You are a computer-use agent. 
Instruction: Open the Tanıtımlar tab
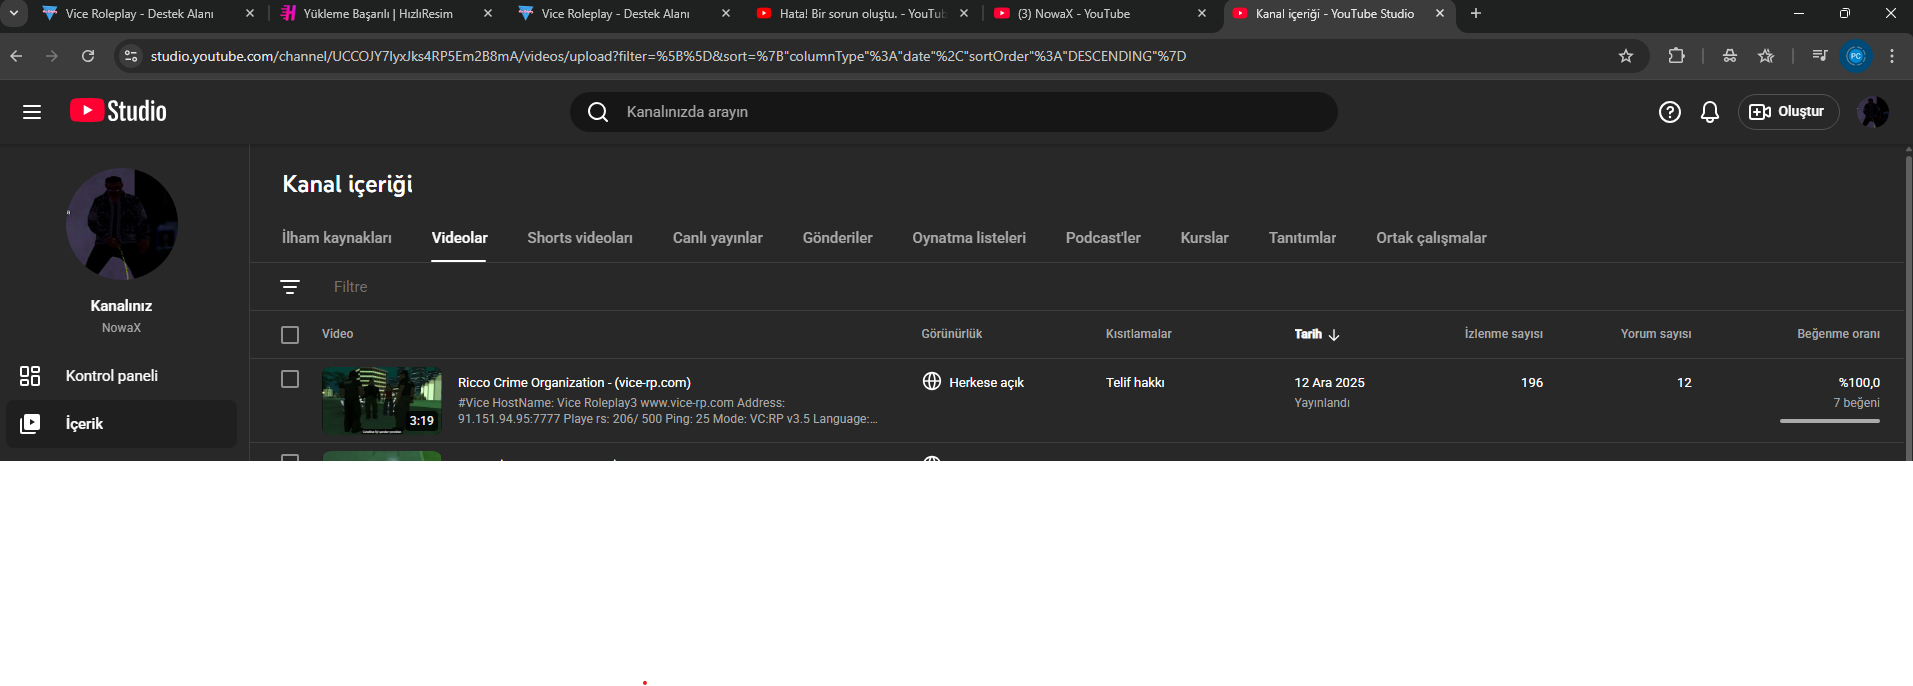pyautogui.click(x=1302, y=238)
